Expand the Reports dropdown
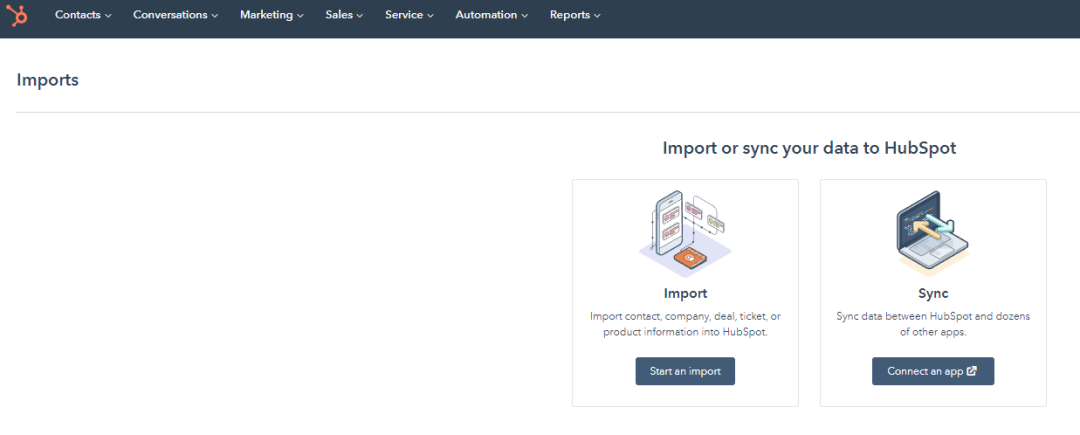The height and width of the screenshot is (435, 1080). click(x=574, y=15)
